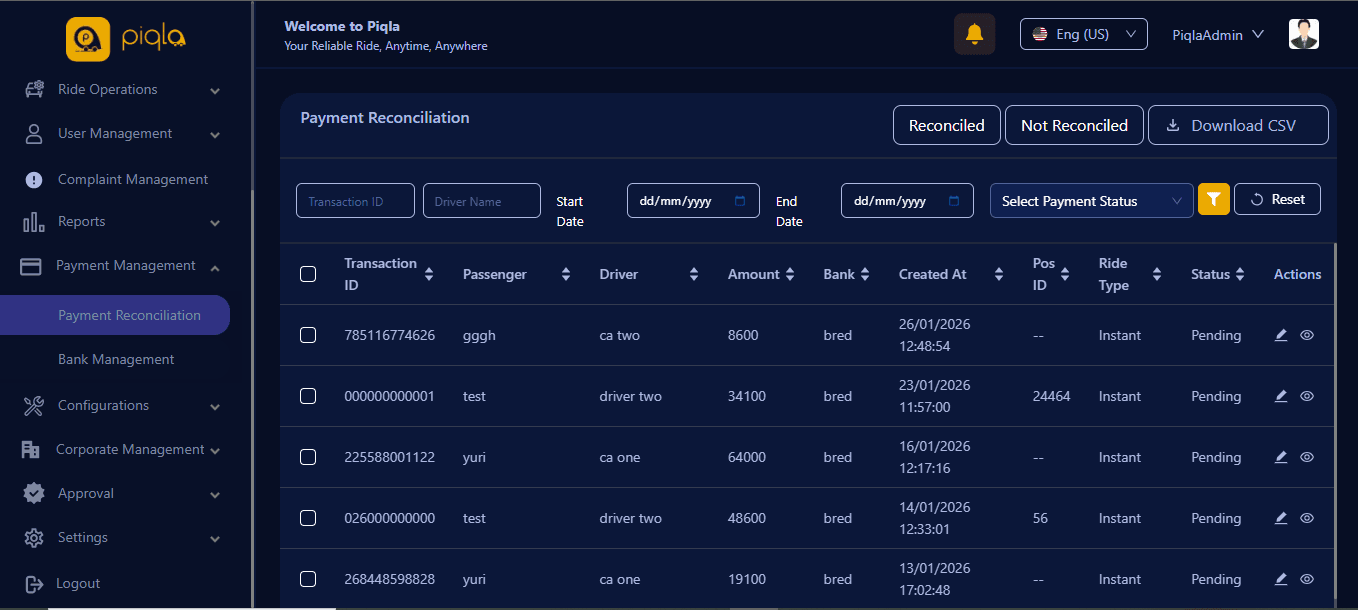Open the PiqlaAdmin account dropdown
Viewport: 1358px width, 610px height.
coord(1218,35)
